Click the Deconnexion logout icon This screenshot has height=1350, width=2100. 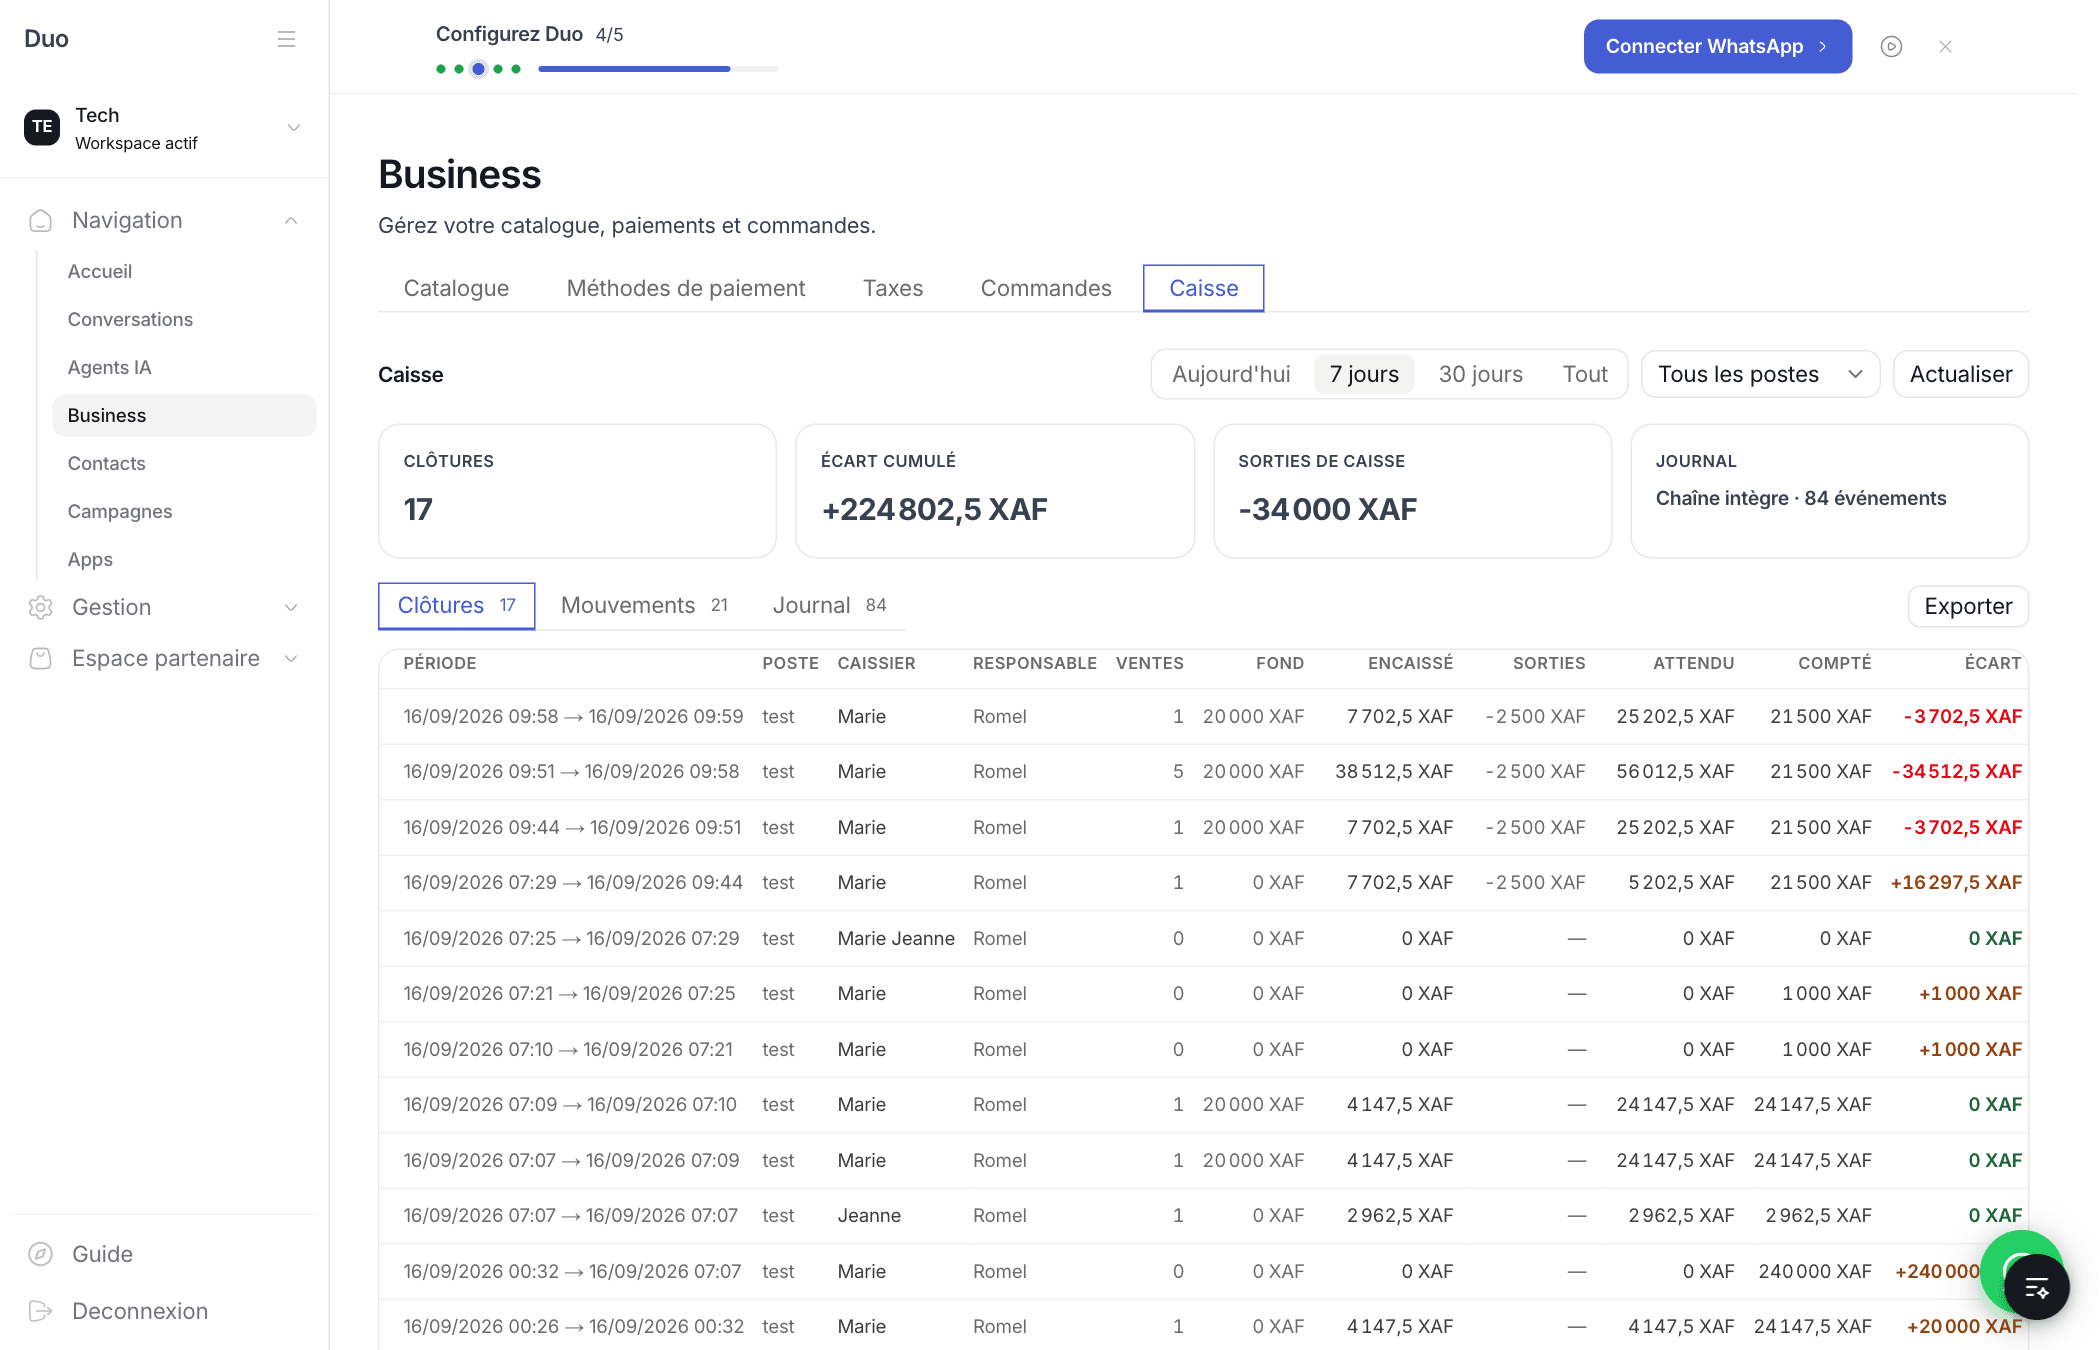pyautogui.click(x=41, y=1311)
